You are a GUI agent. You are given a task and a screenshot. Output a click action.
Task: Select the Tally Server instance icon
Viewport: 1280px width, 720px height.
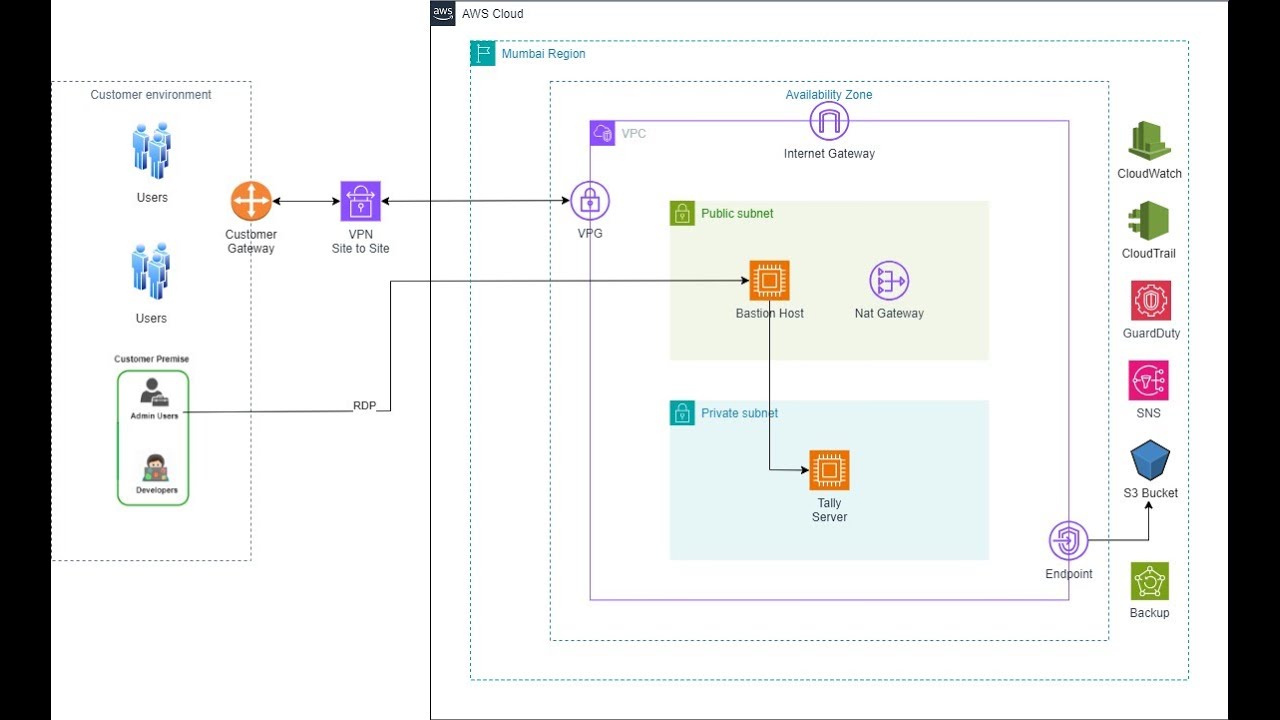pos(829,470)
